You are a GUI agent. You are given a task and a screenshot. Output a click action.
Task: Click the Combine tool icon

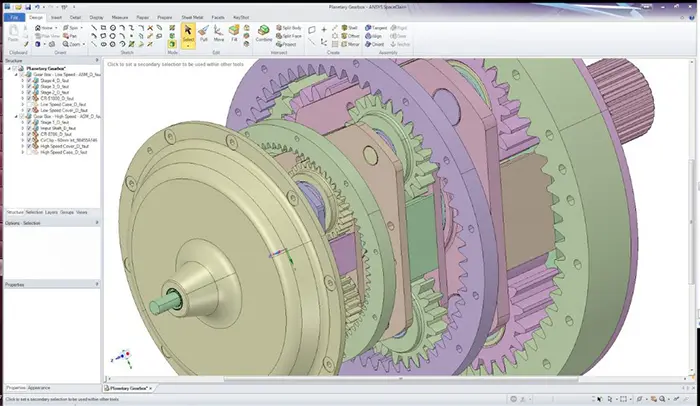click(263, 36)
